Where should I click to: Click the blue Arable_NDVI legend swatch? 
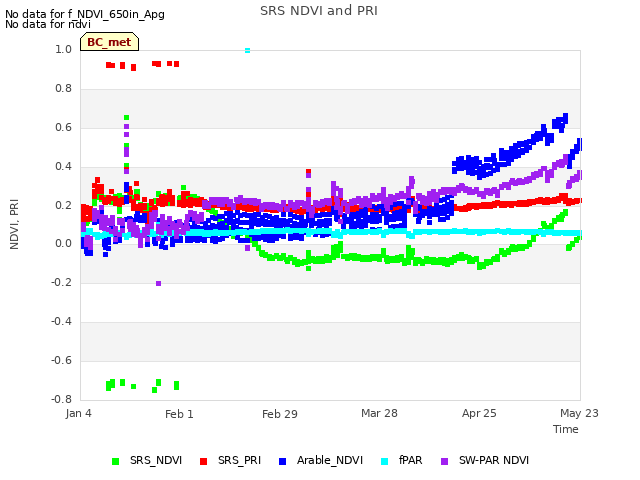[x=282, y=461]
